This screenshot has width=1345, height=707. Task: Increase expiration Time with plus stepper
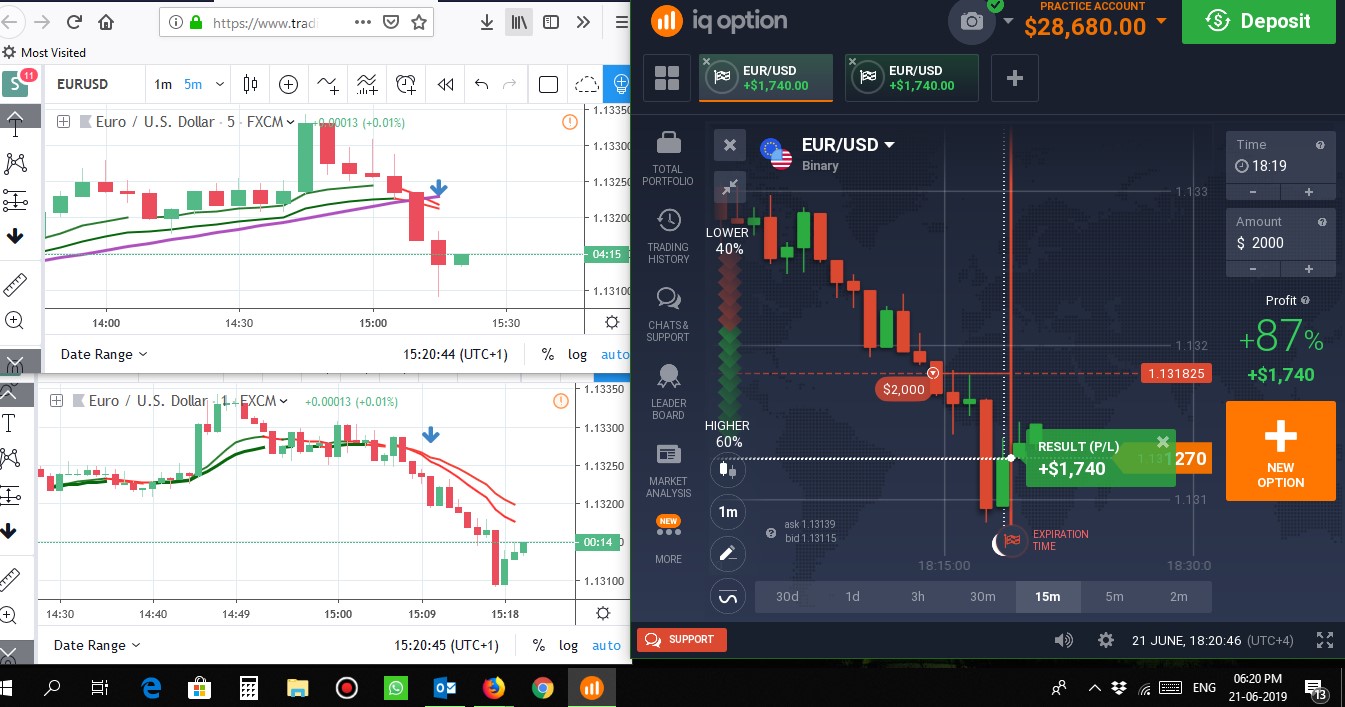(x=1308, y=192)
